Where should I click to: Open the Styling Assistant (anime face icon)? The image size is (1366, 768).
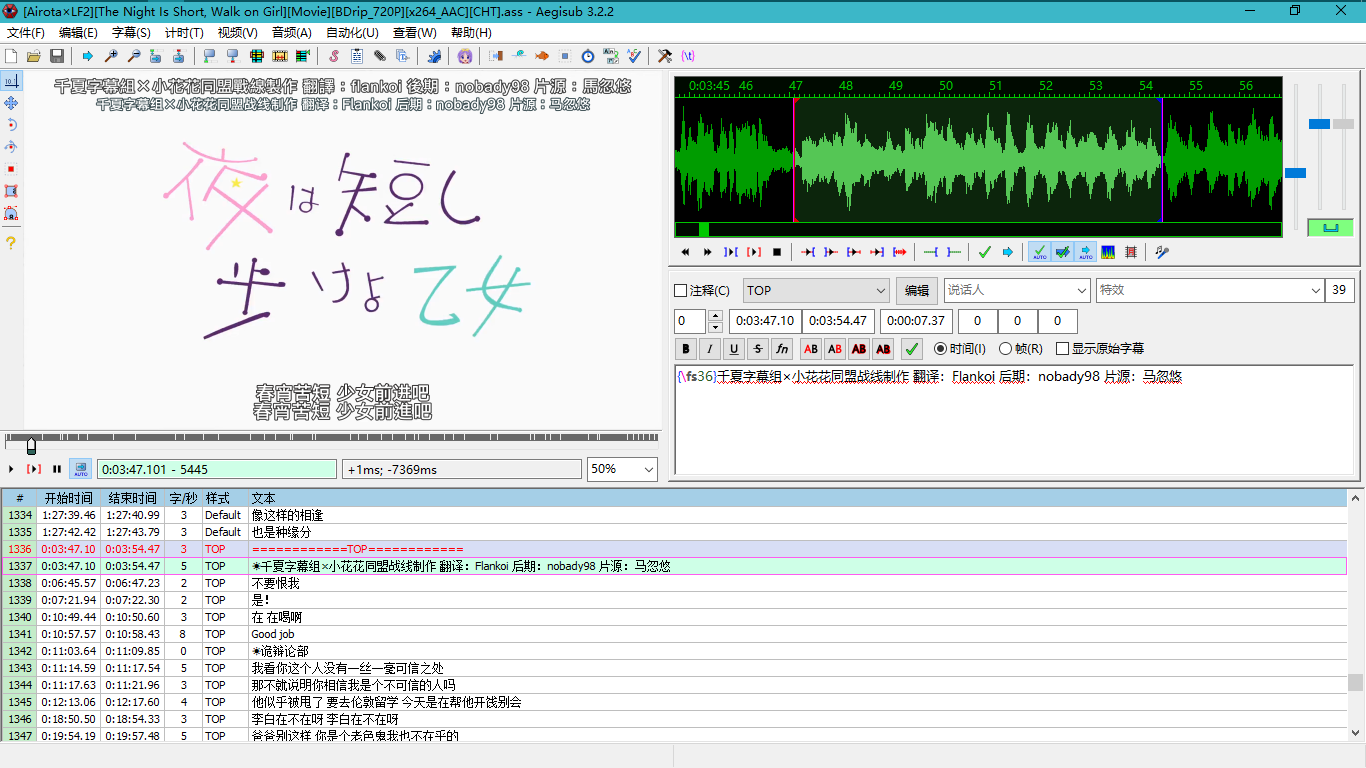coord(464,55)
